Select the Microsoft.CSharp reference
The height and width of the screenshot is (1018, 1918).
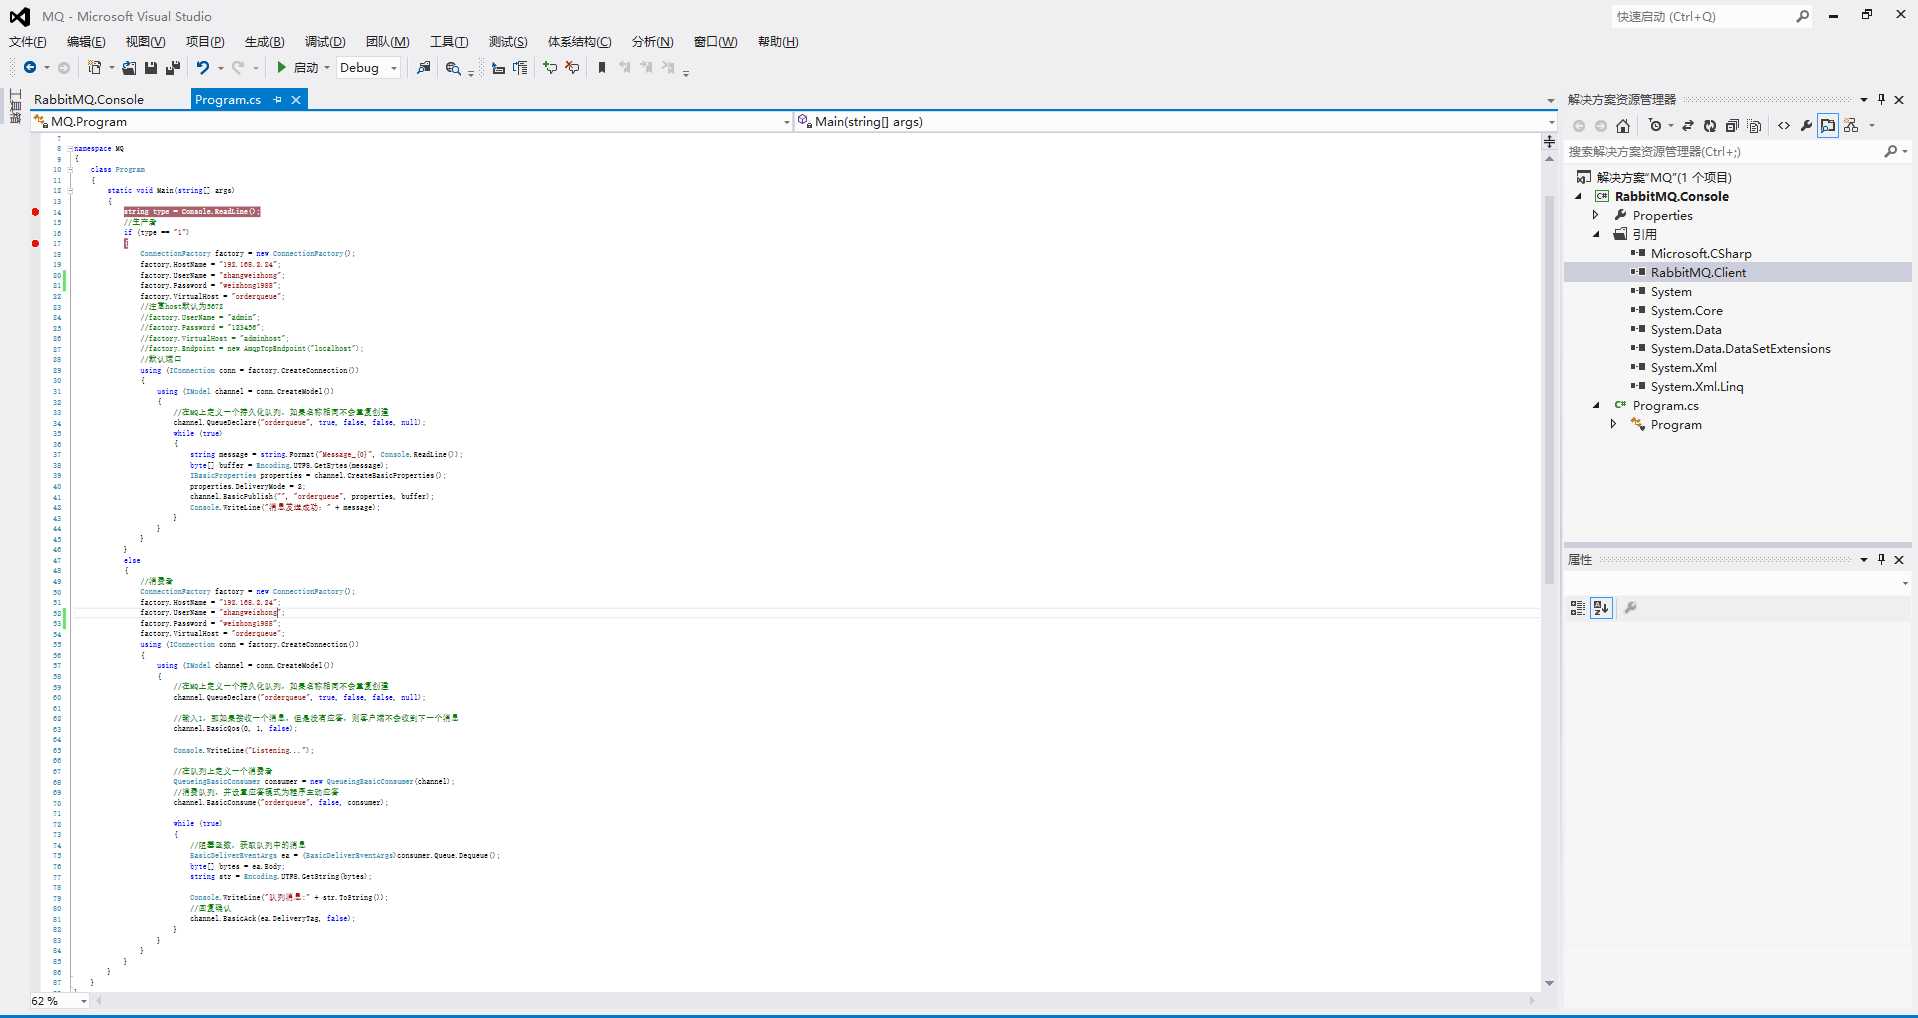point(1700,254)
